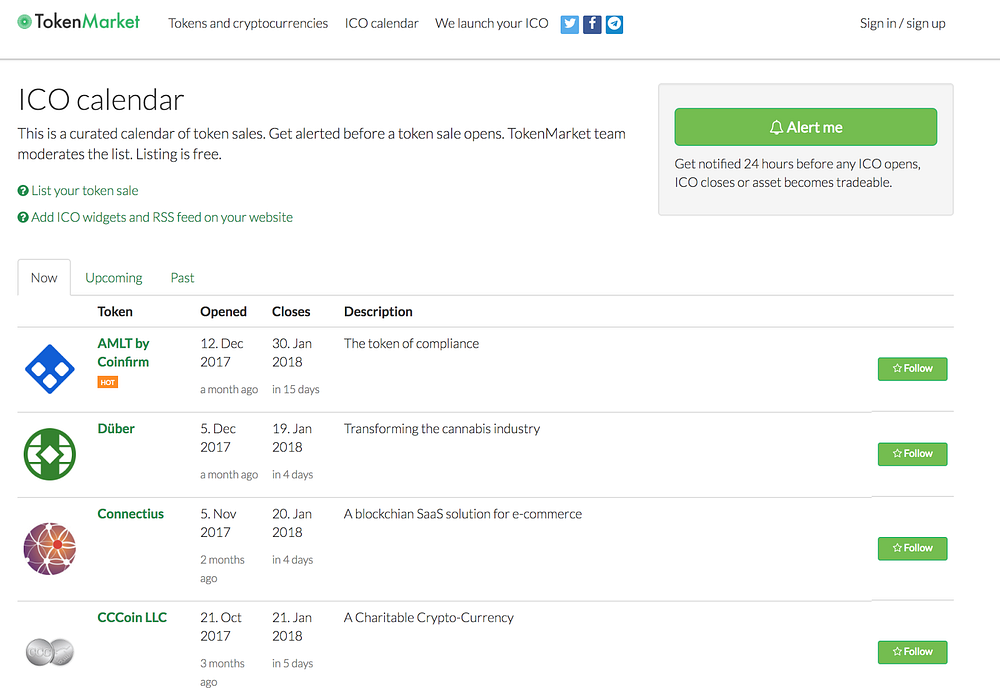Click the Düber token logo

click(x=49, y=454)
